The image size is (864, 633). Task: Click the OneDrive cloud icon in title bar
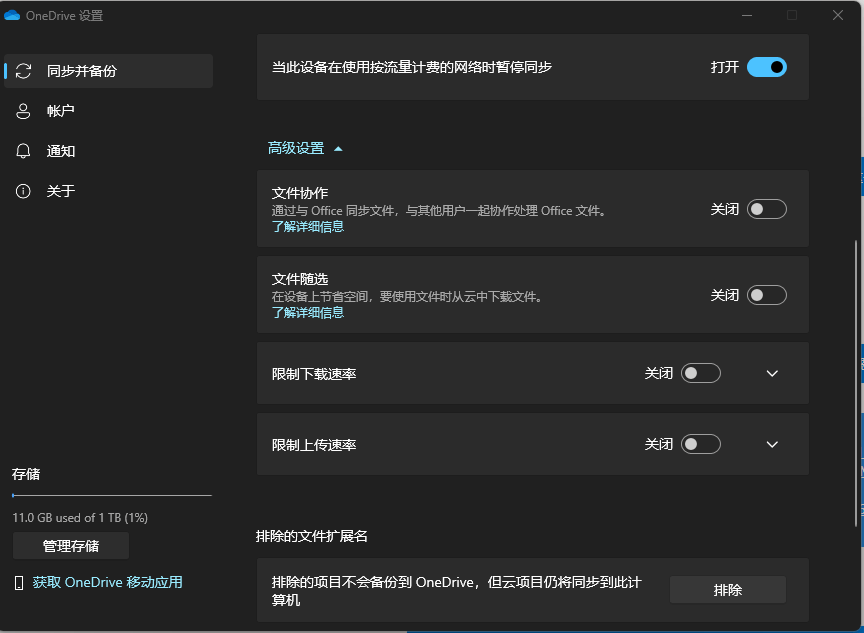click(12, 15)
